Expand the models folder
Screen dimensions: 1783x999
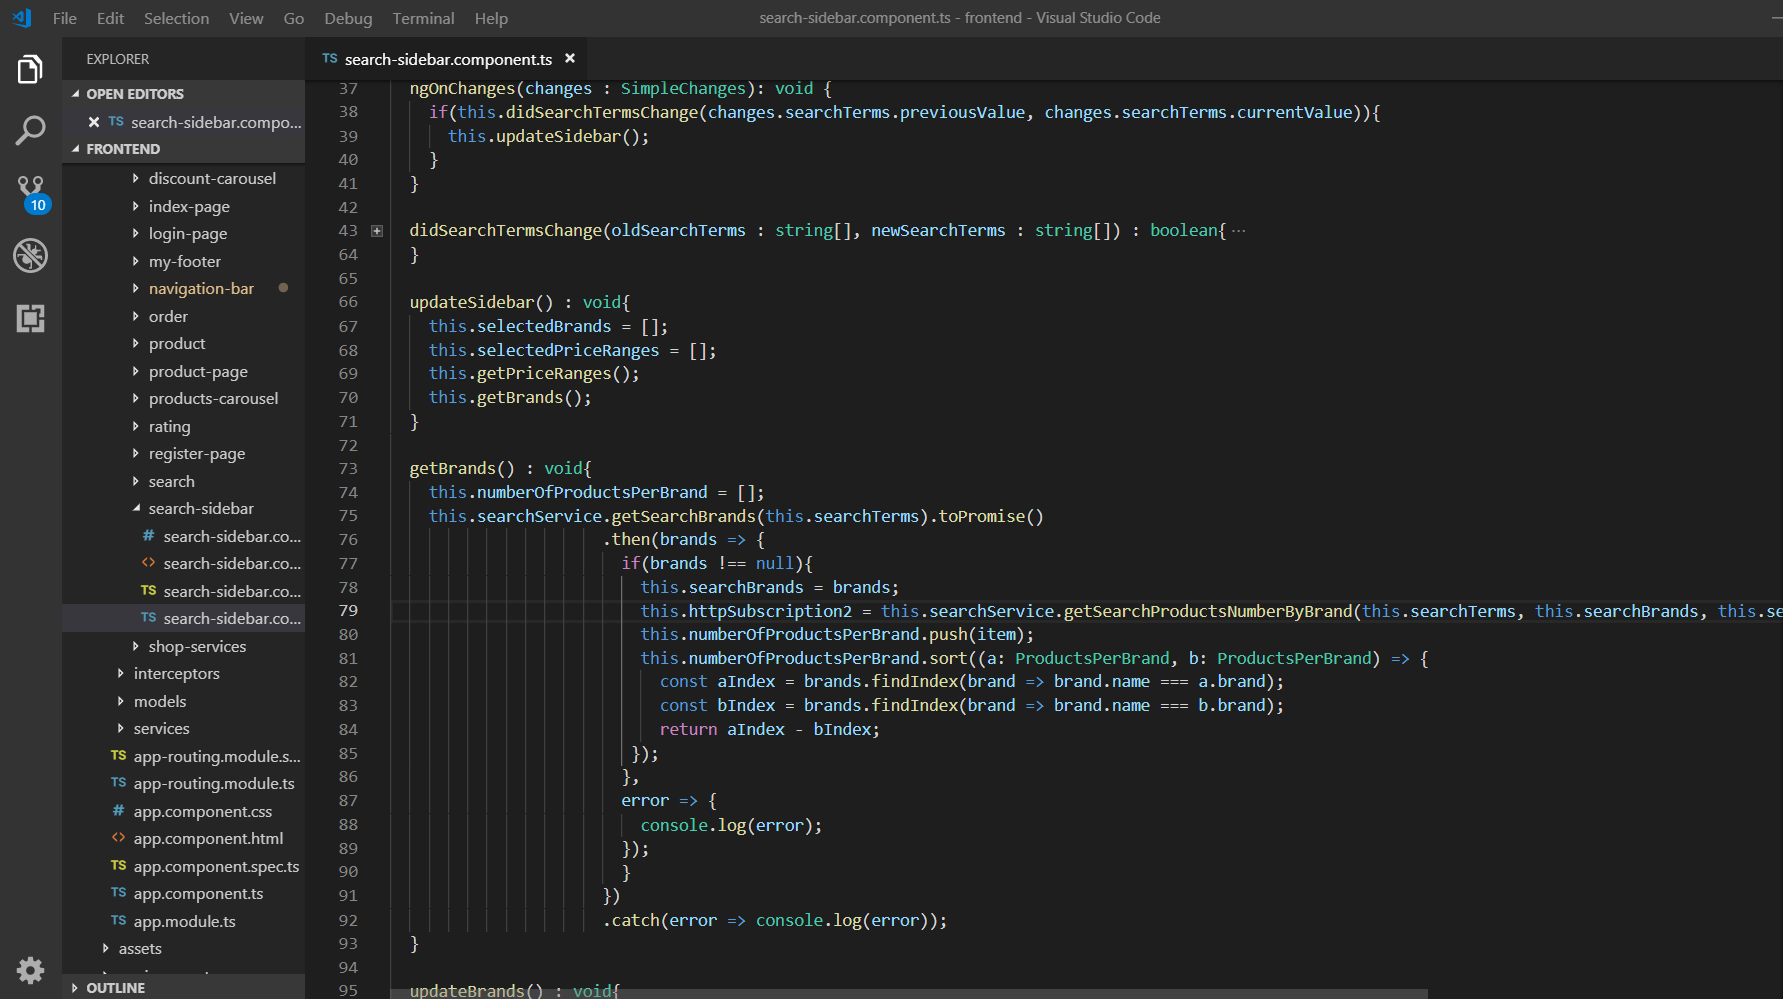coord(160,701)
